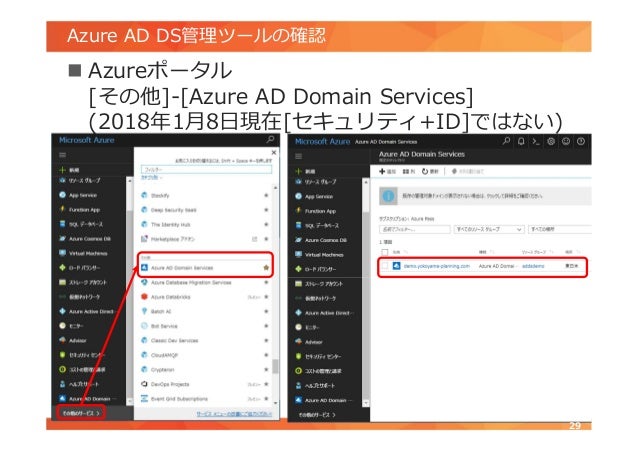The width and height of the screenshot is (638, 452).
Task: Click the Virtual Machines icon in the services-list portal sidebar
Action: (x=62, y=253)
